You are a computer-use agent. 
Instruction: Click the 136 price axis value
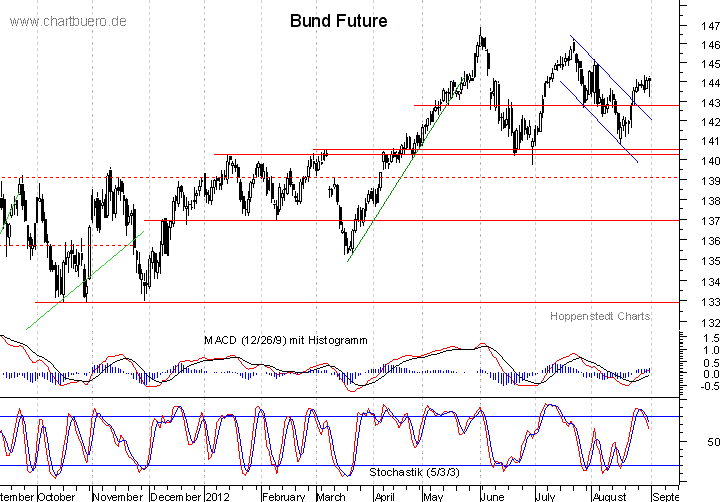(x=710, y=241)
